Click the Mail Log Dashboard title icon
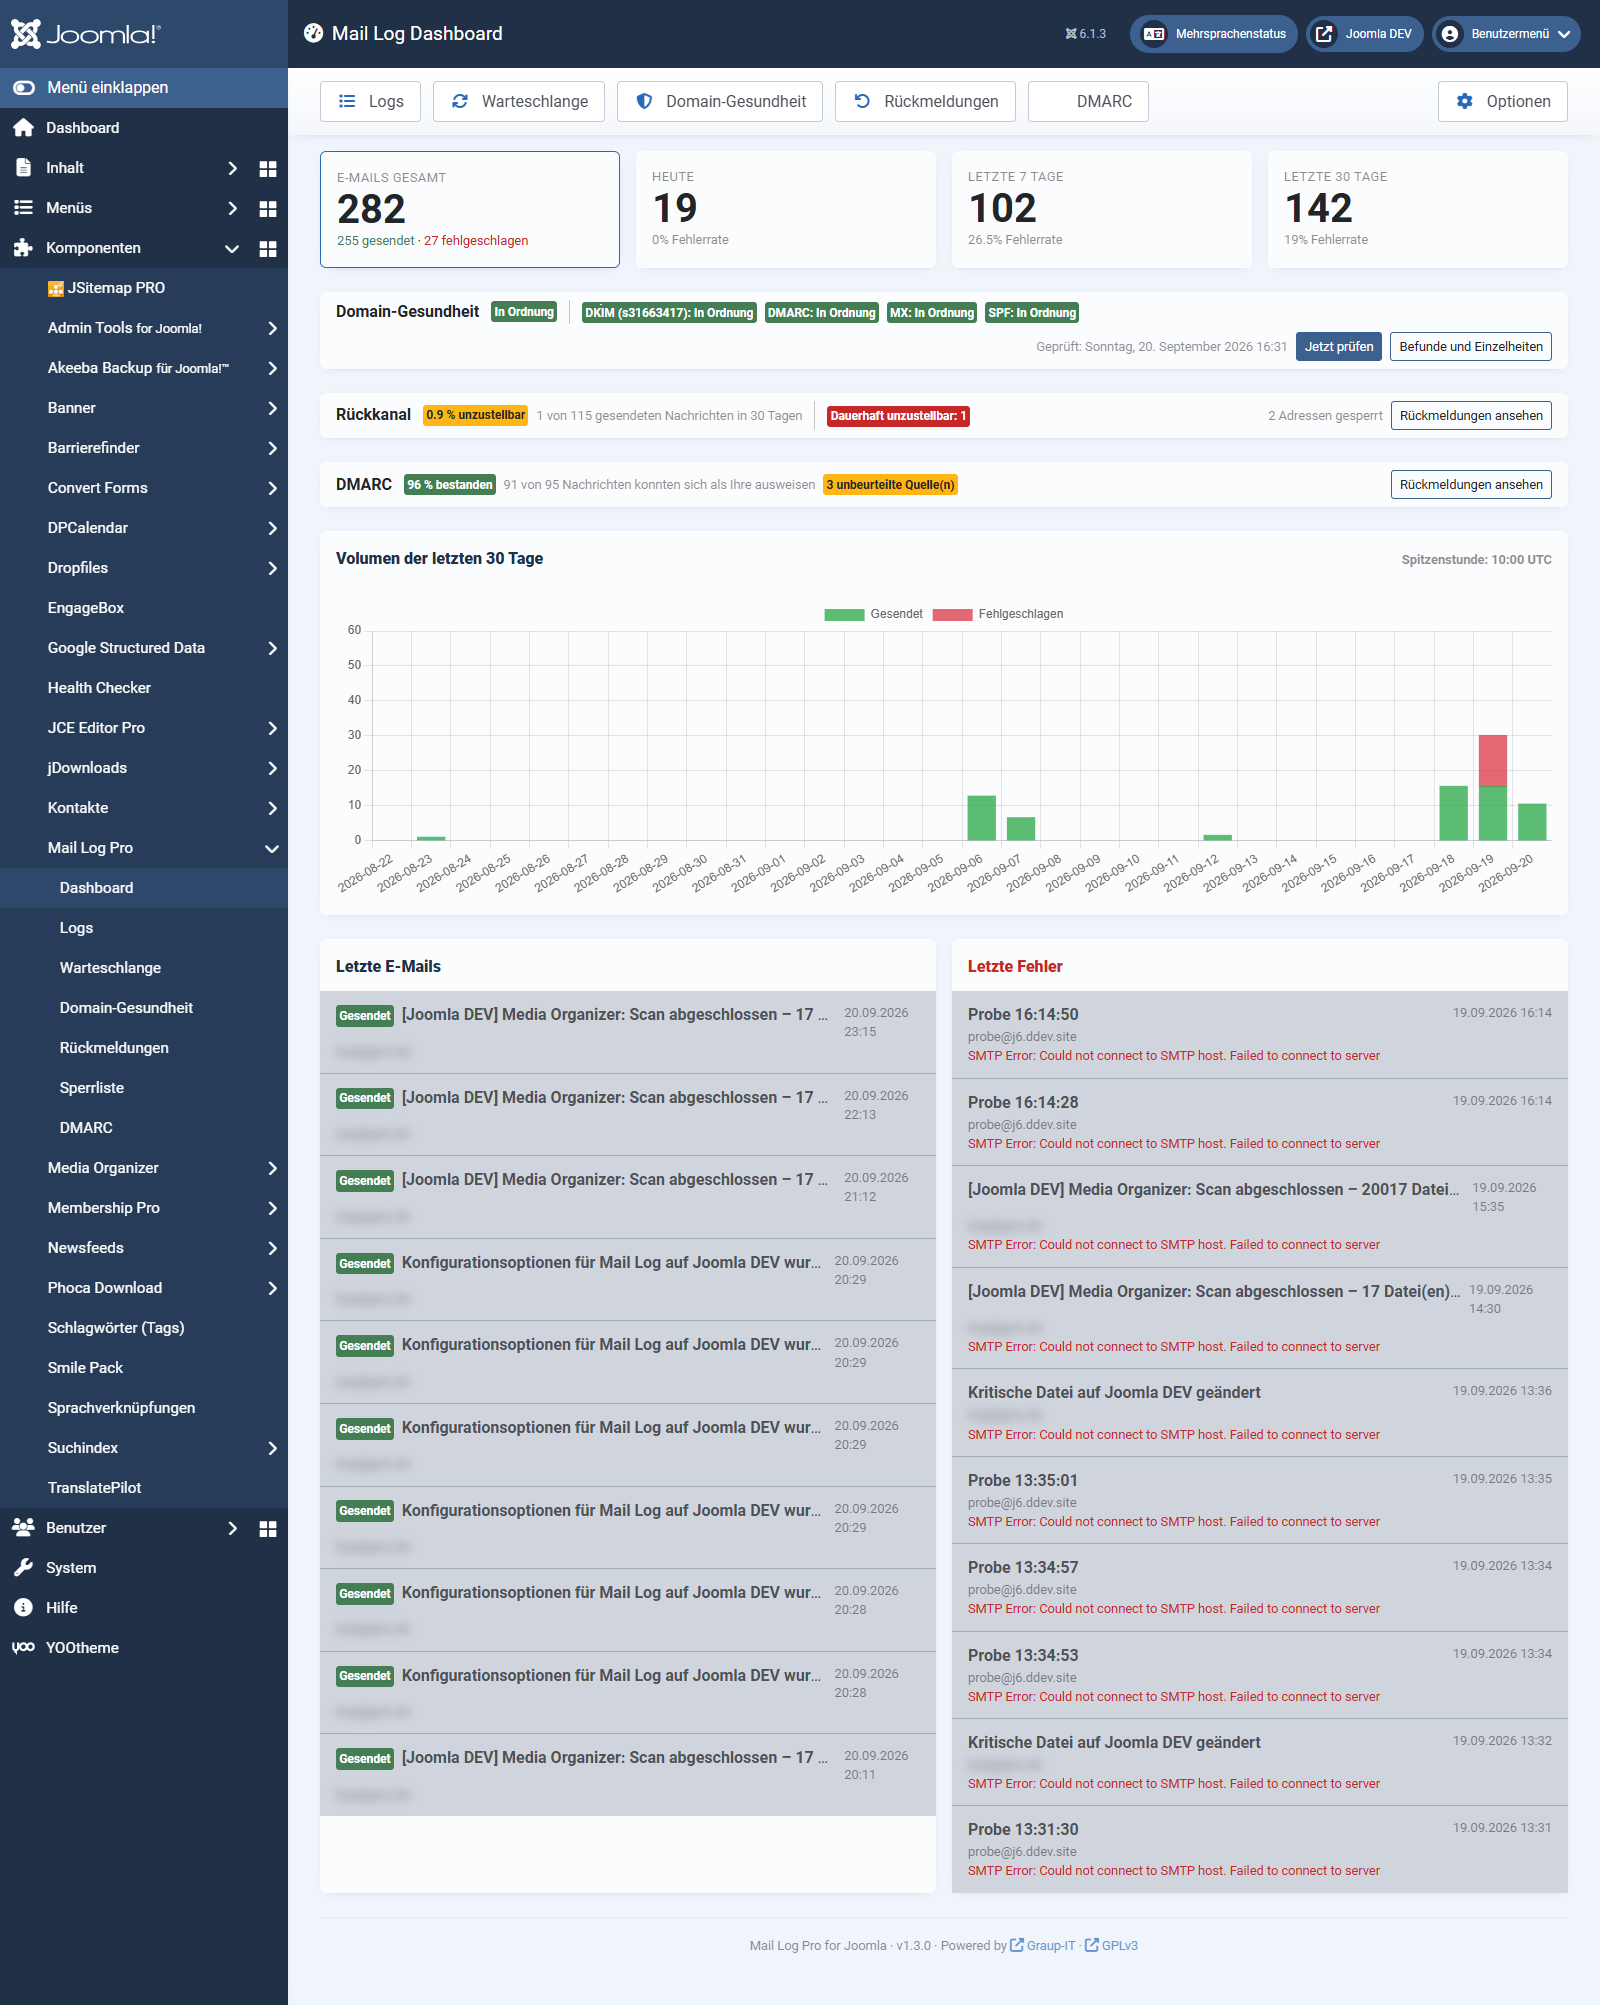 pyautogui.click(x=314, y=33)
